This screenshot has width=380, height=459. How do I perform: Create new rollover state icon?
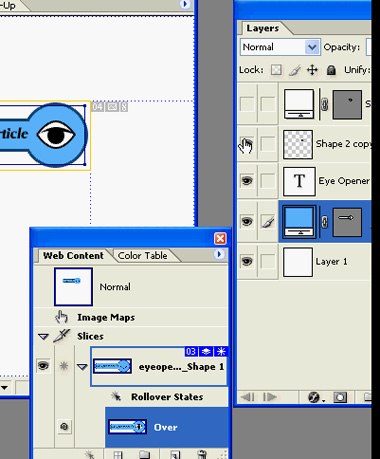click(175, 455)
